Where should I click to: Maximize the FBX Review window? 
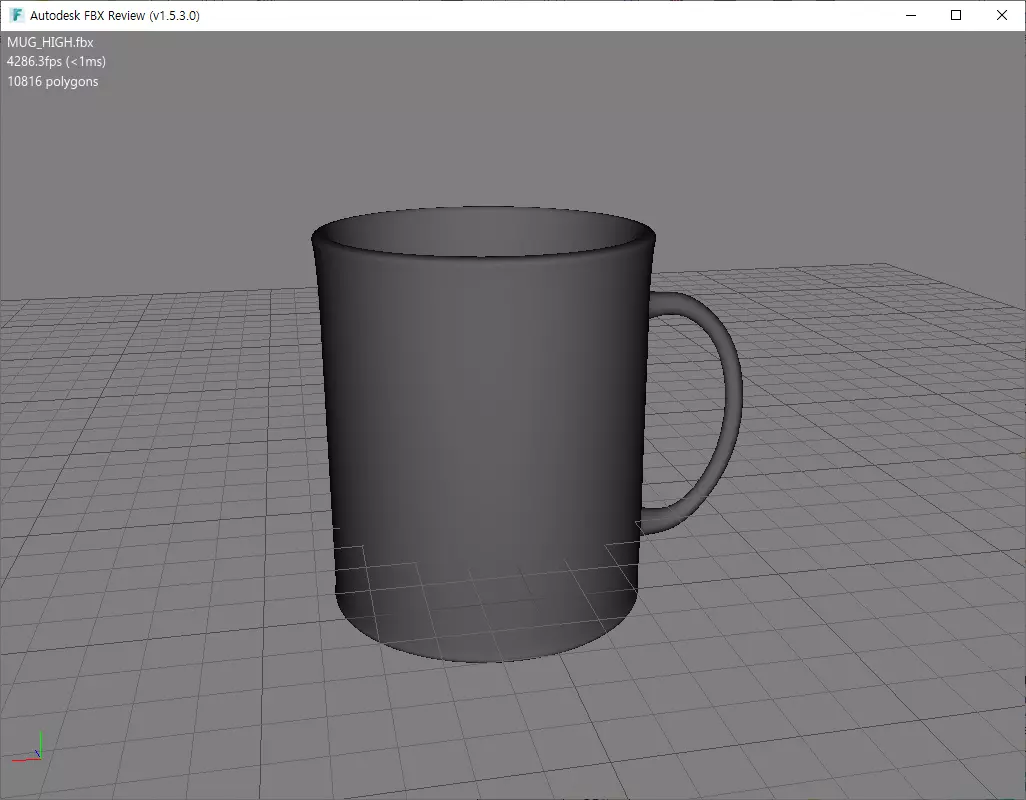tap(956, 15)
